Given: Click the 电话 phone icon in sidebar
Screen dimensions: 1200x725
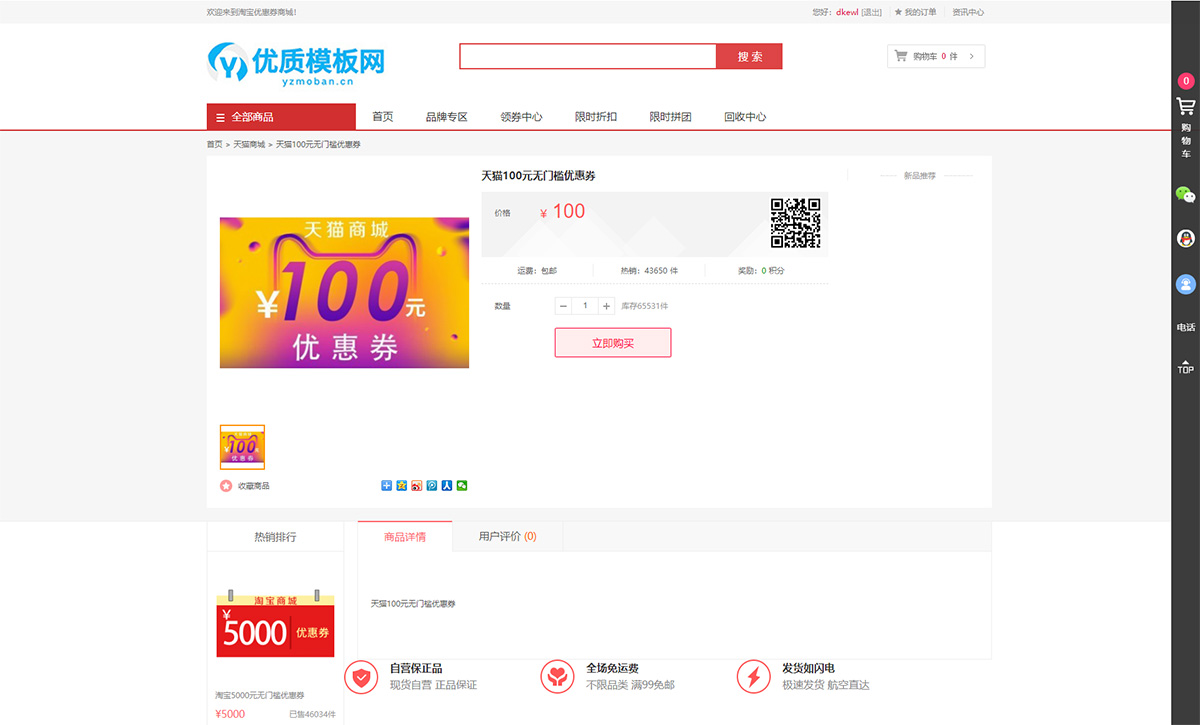Looking at the screenshot, I should (x=1185, y=327).
